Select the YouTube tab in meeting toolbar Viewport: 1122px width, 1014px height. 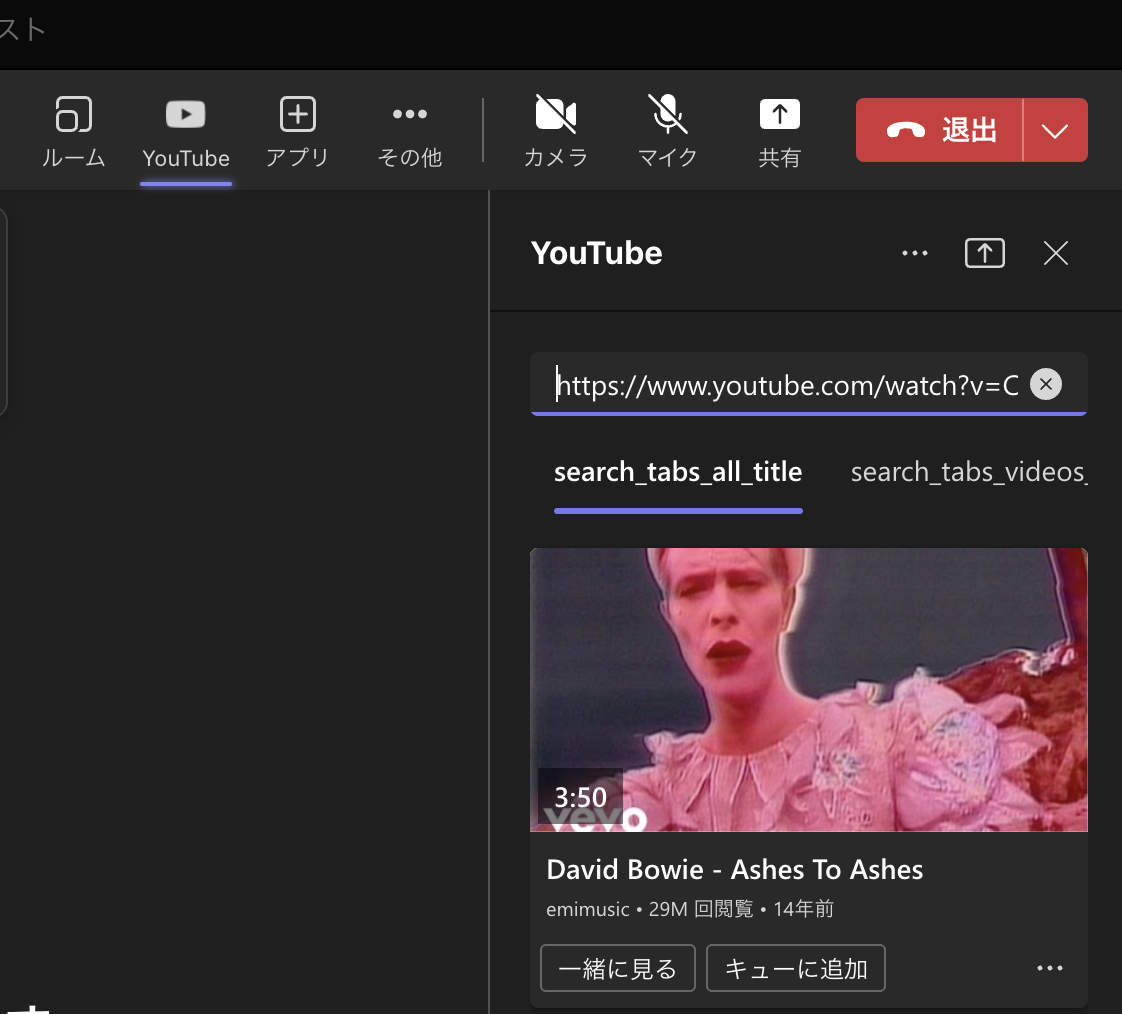185,134
